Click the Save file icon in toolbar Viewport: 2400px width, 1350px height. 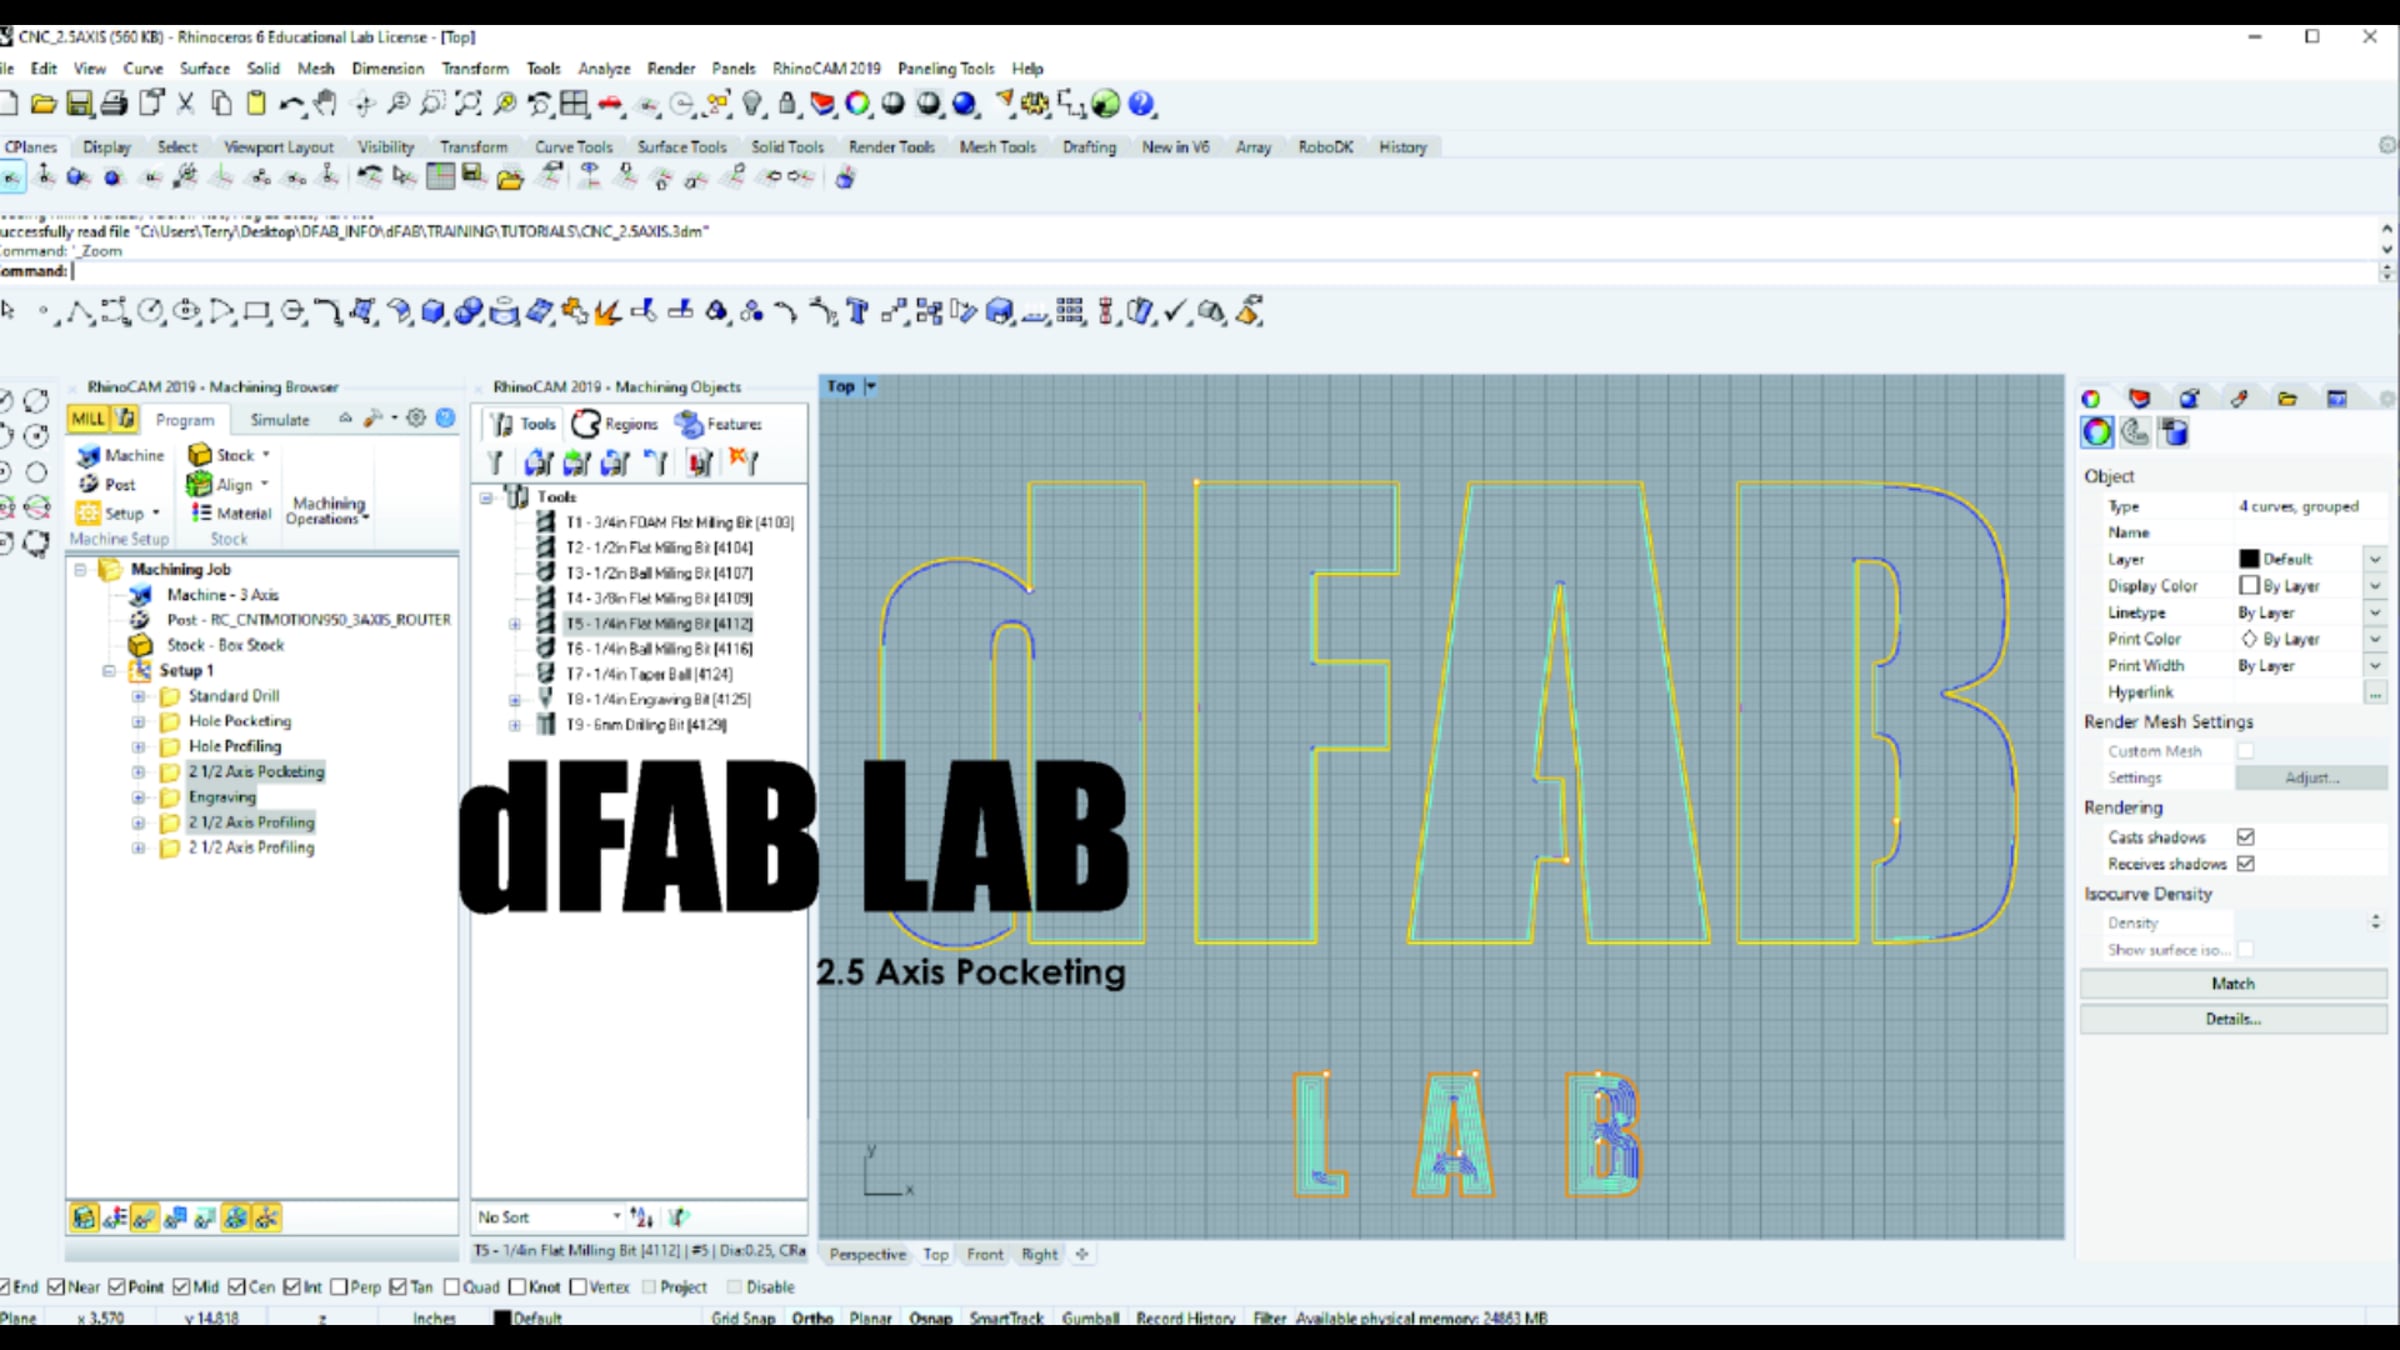coord(79,103)
